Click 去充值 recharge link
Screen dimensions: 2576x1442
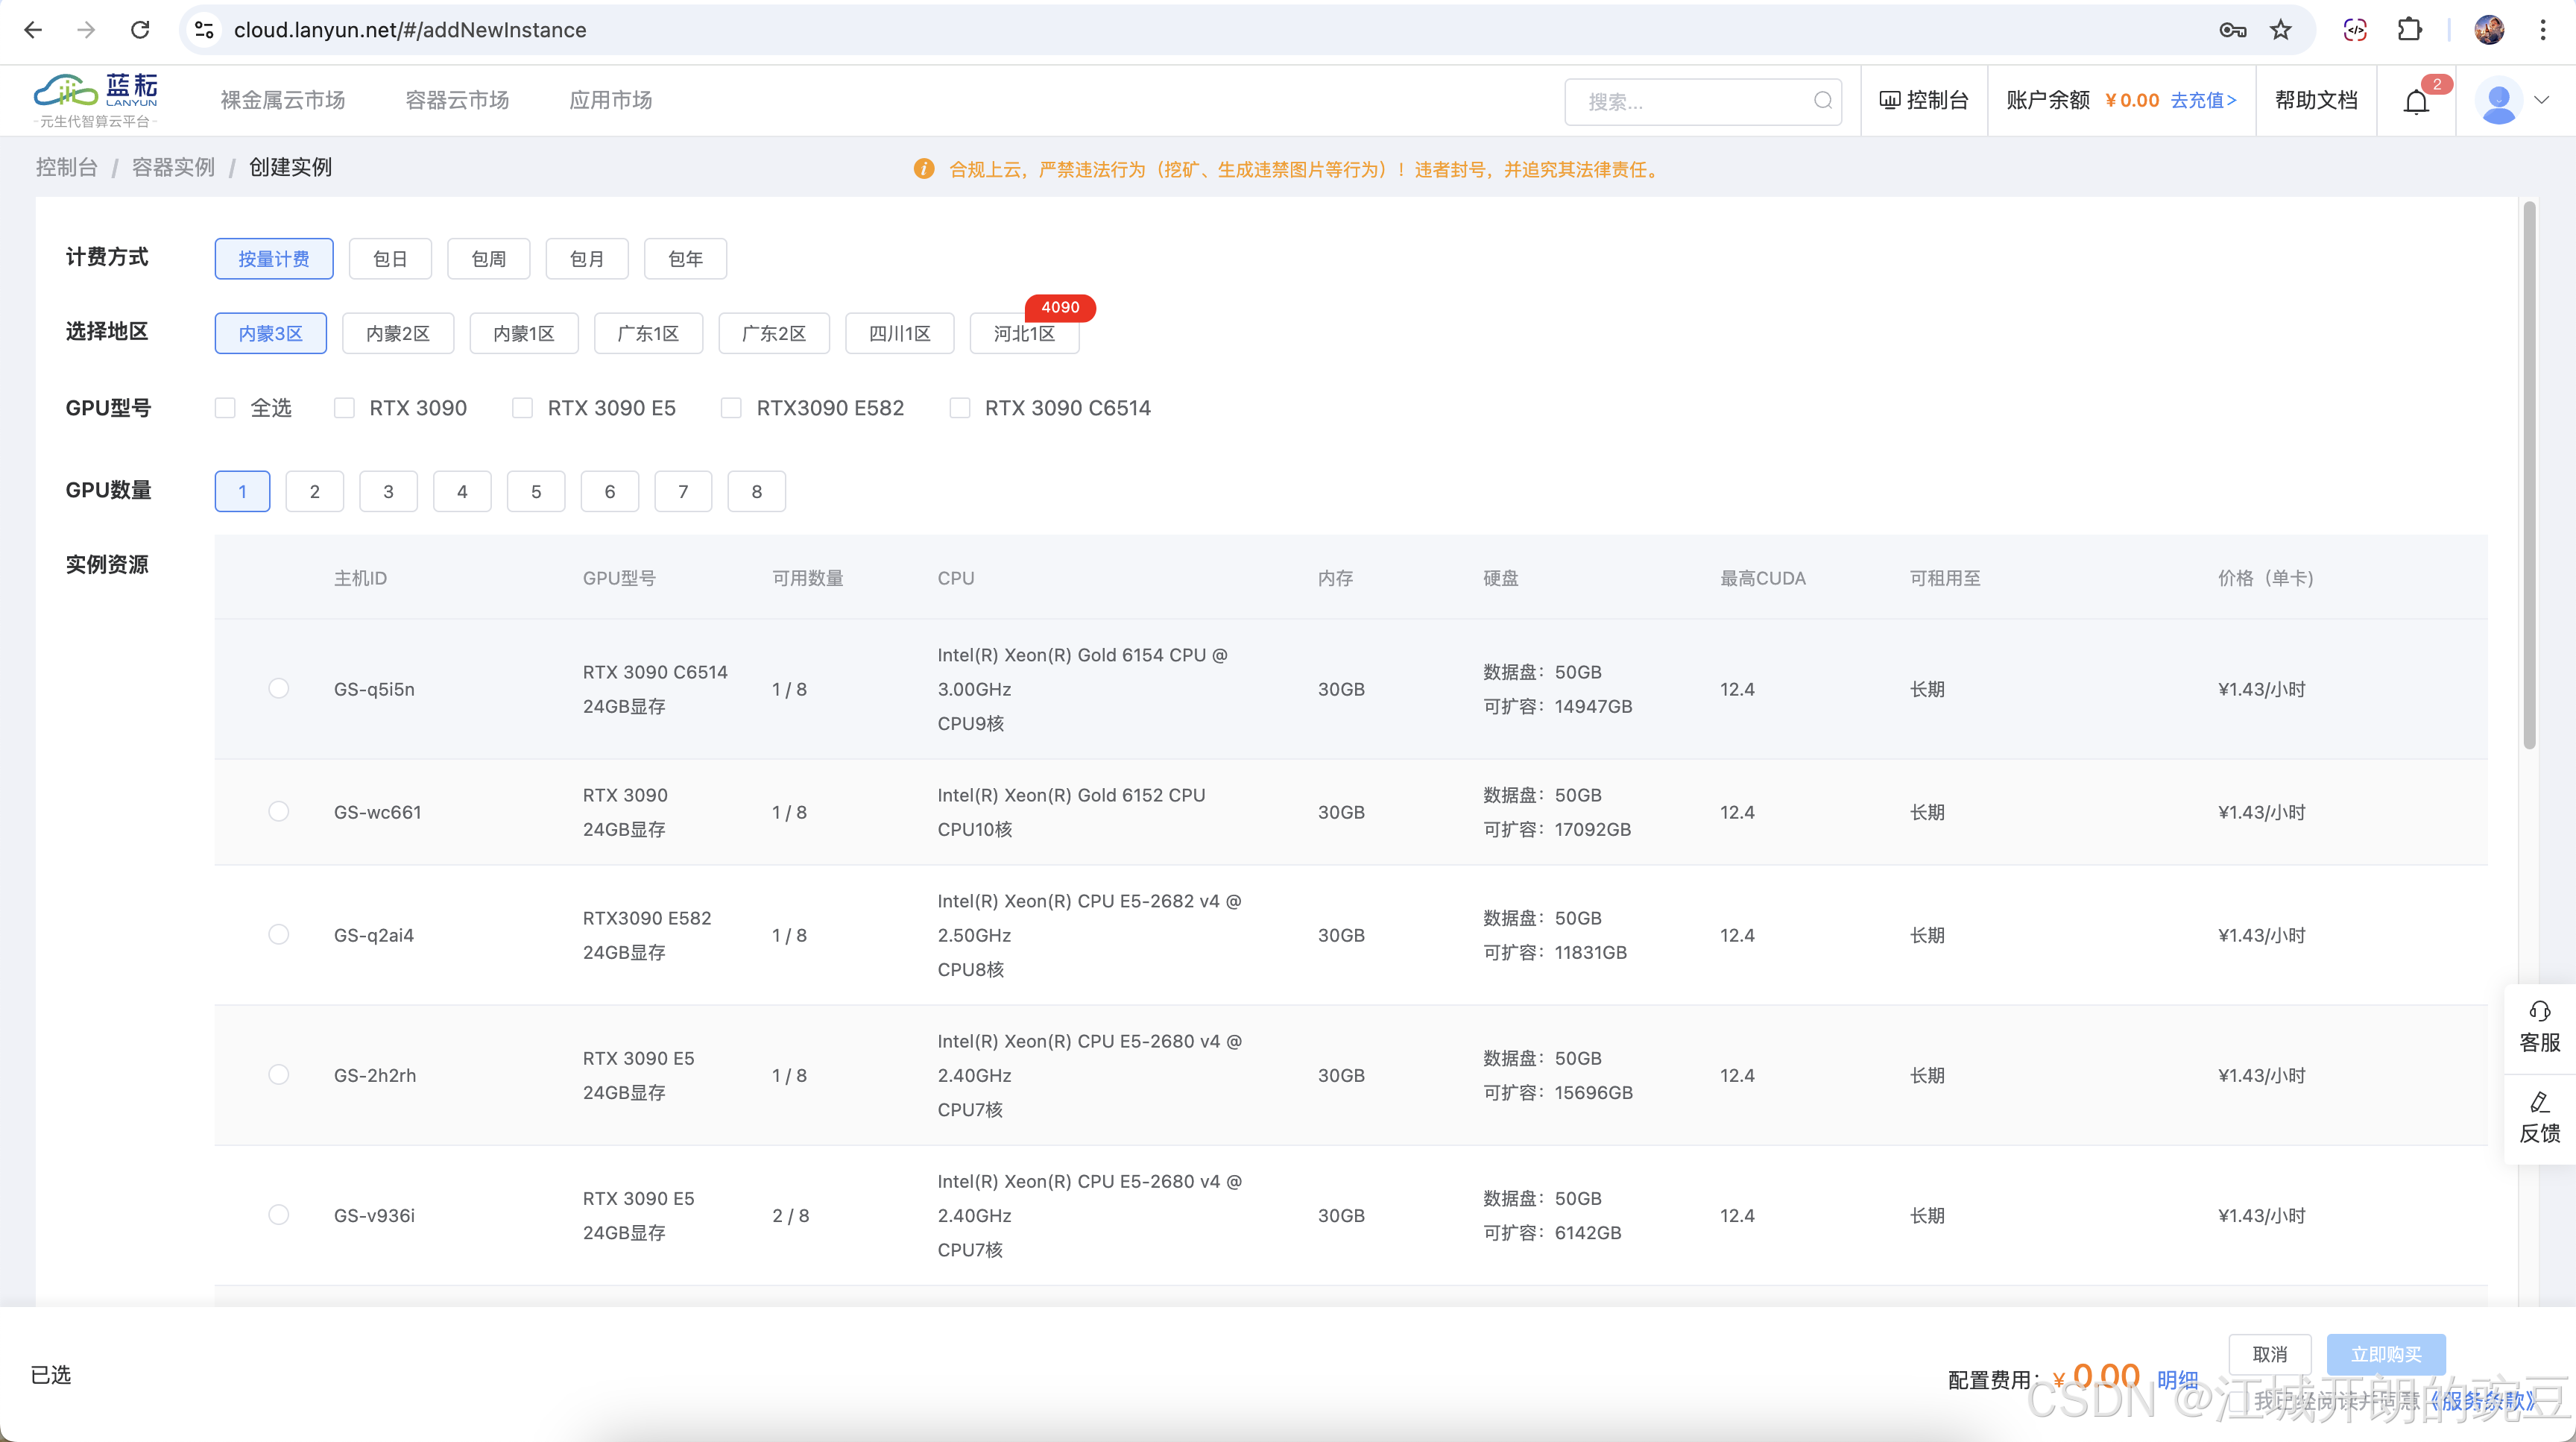tap(2203, 100)
